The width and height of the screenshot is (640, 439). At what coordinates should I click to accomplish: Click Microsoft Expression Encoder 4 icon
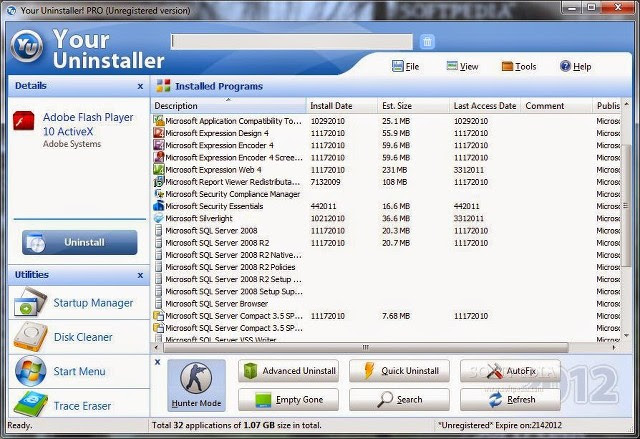158,145
